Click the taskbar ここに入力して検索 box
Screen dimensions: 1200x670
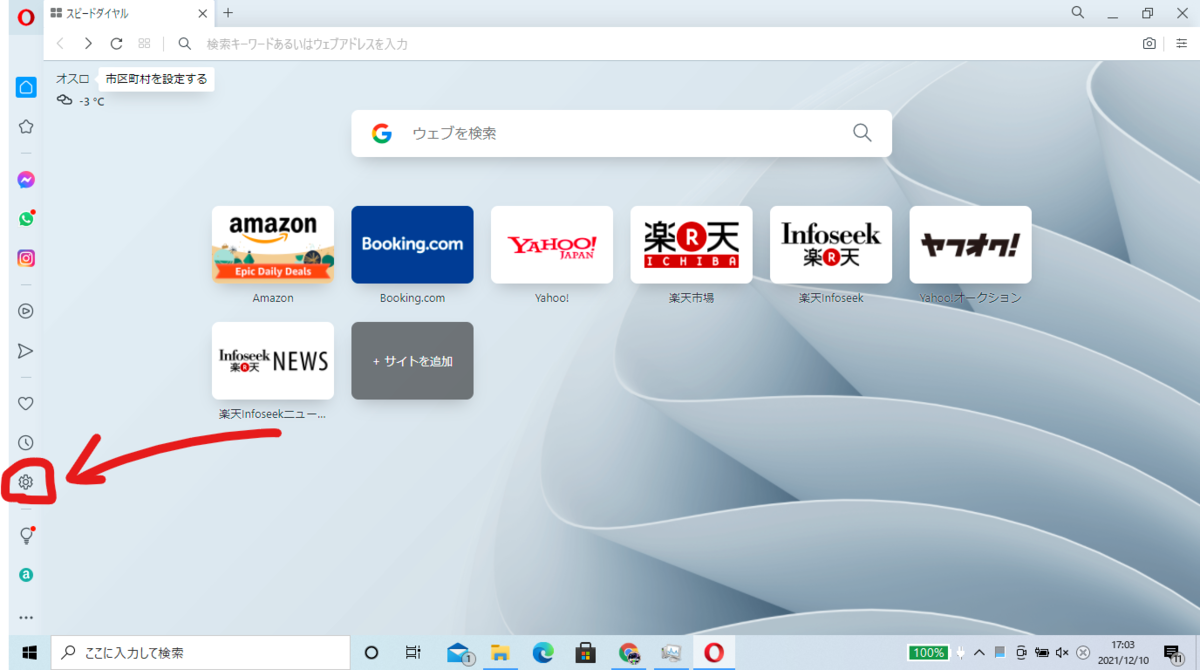198,652
